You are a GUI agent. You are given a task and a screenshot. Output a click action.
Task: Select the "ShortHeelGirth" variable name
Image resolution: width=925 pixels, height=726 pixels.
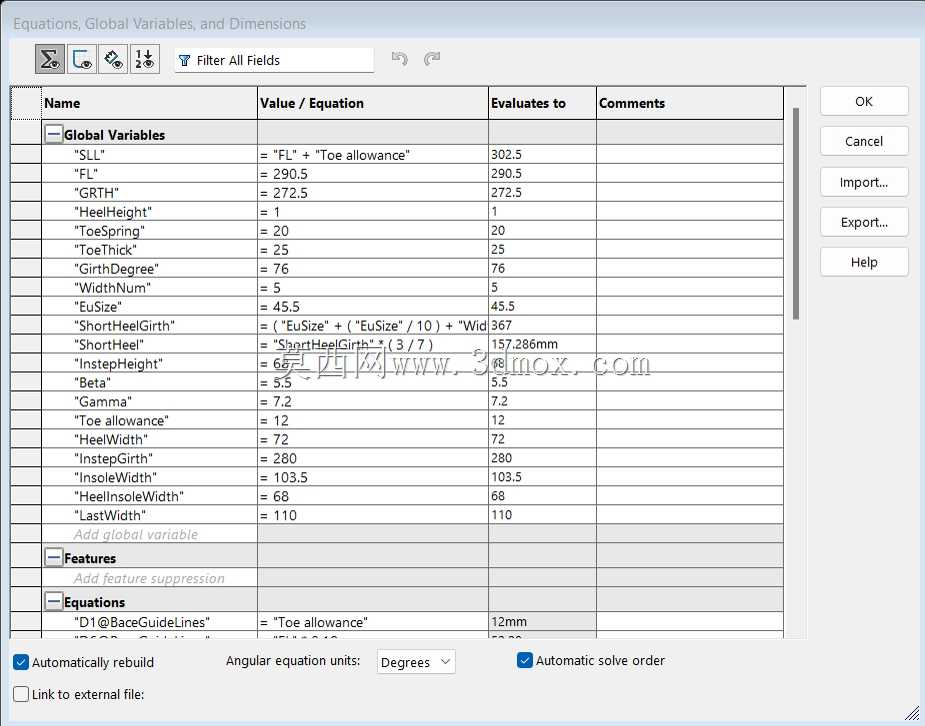click(125, 326)
